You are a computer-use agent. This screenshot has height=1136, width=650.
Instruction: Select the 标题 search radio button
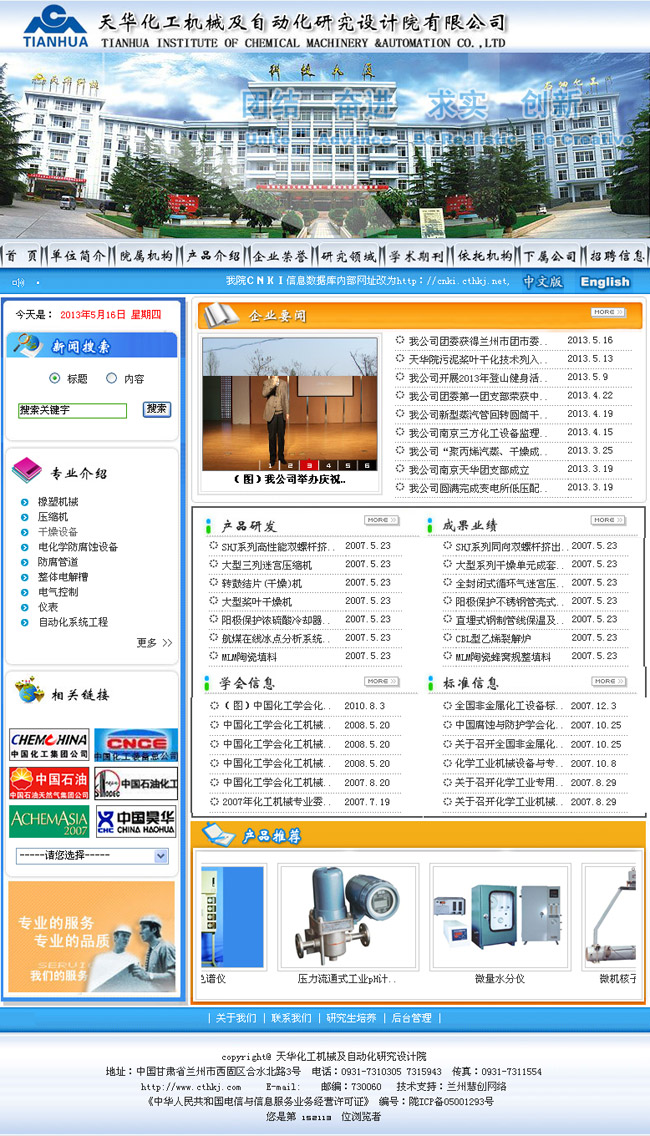pos(54,379)
